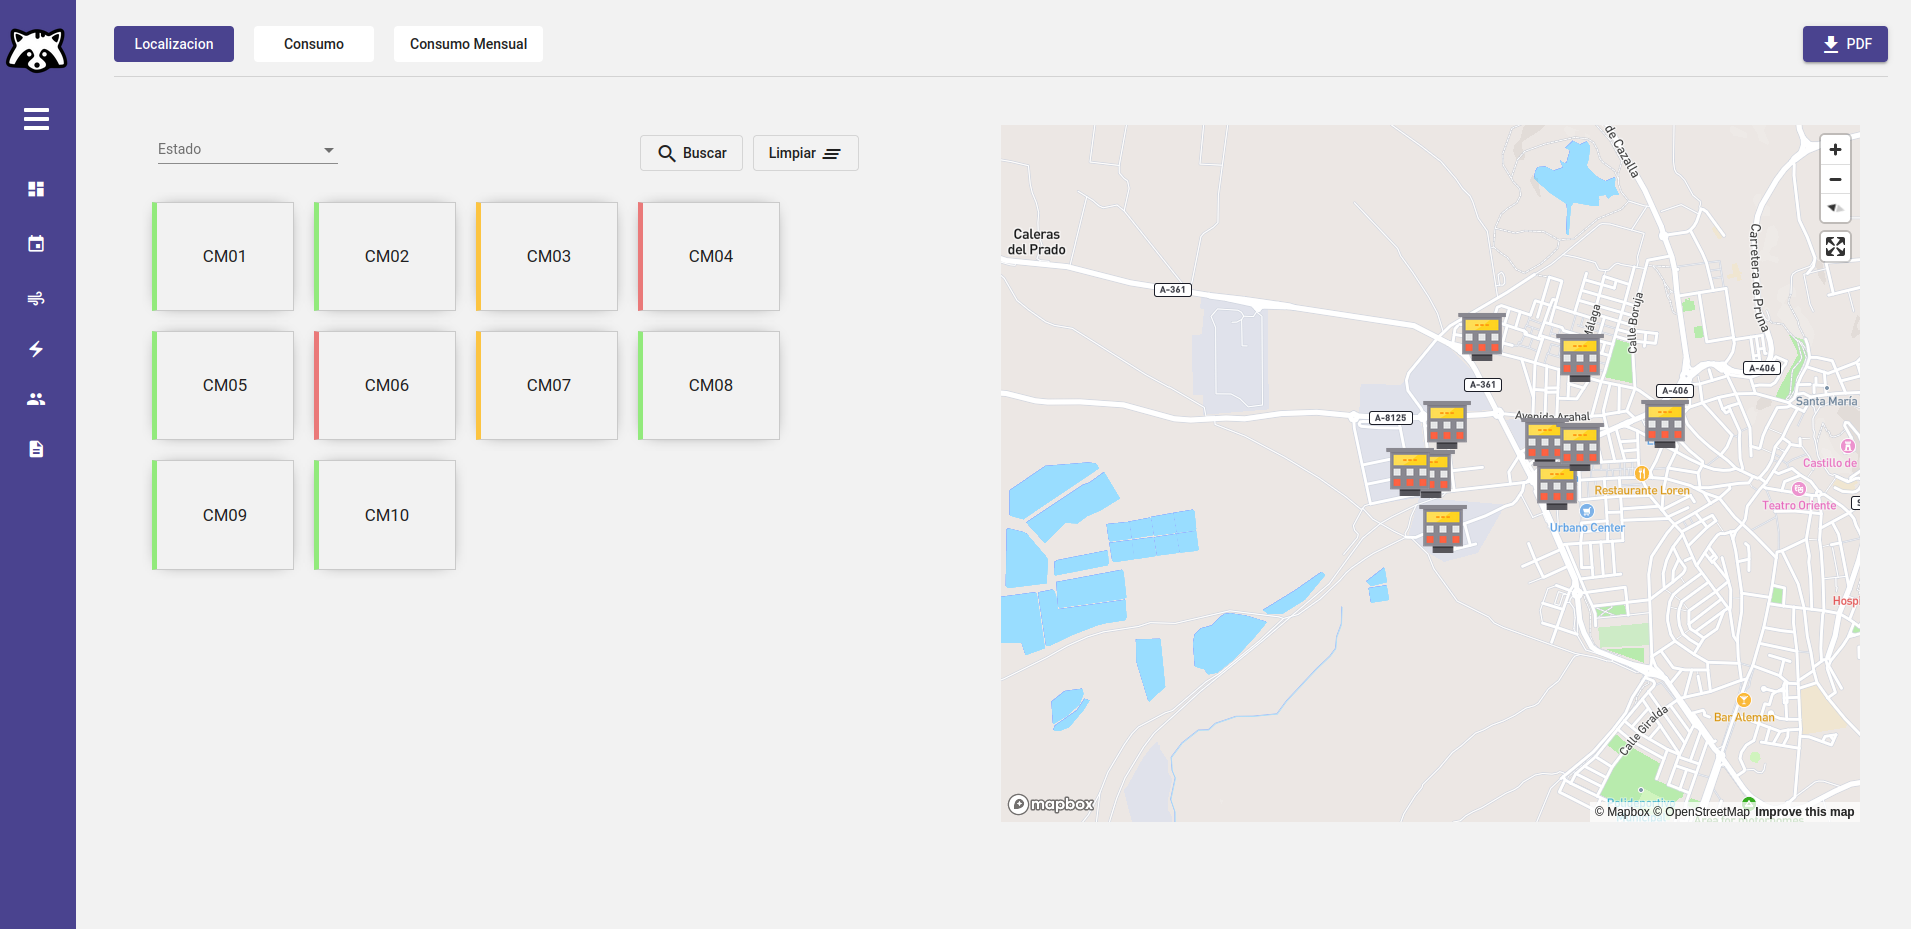This screenshot has height=929, width=1911.
Task: Expand the Estado dropdown
Action: [247, 150]
